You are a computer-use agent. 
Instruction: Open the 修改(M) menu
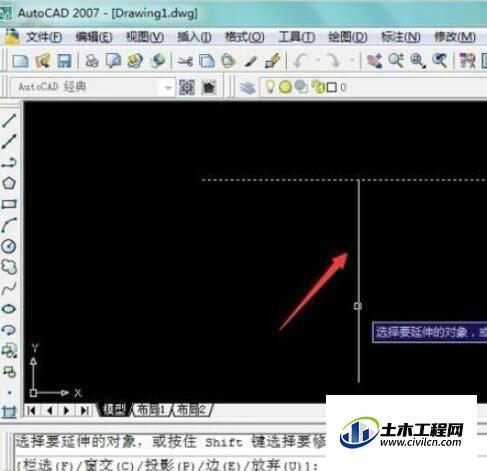click(454, 37)
